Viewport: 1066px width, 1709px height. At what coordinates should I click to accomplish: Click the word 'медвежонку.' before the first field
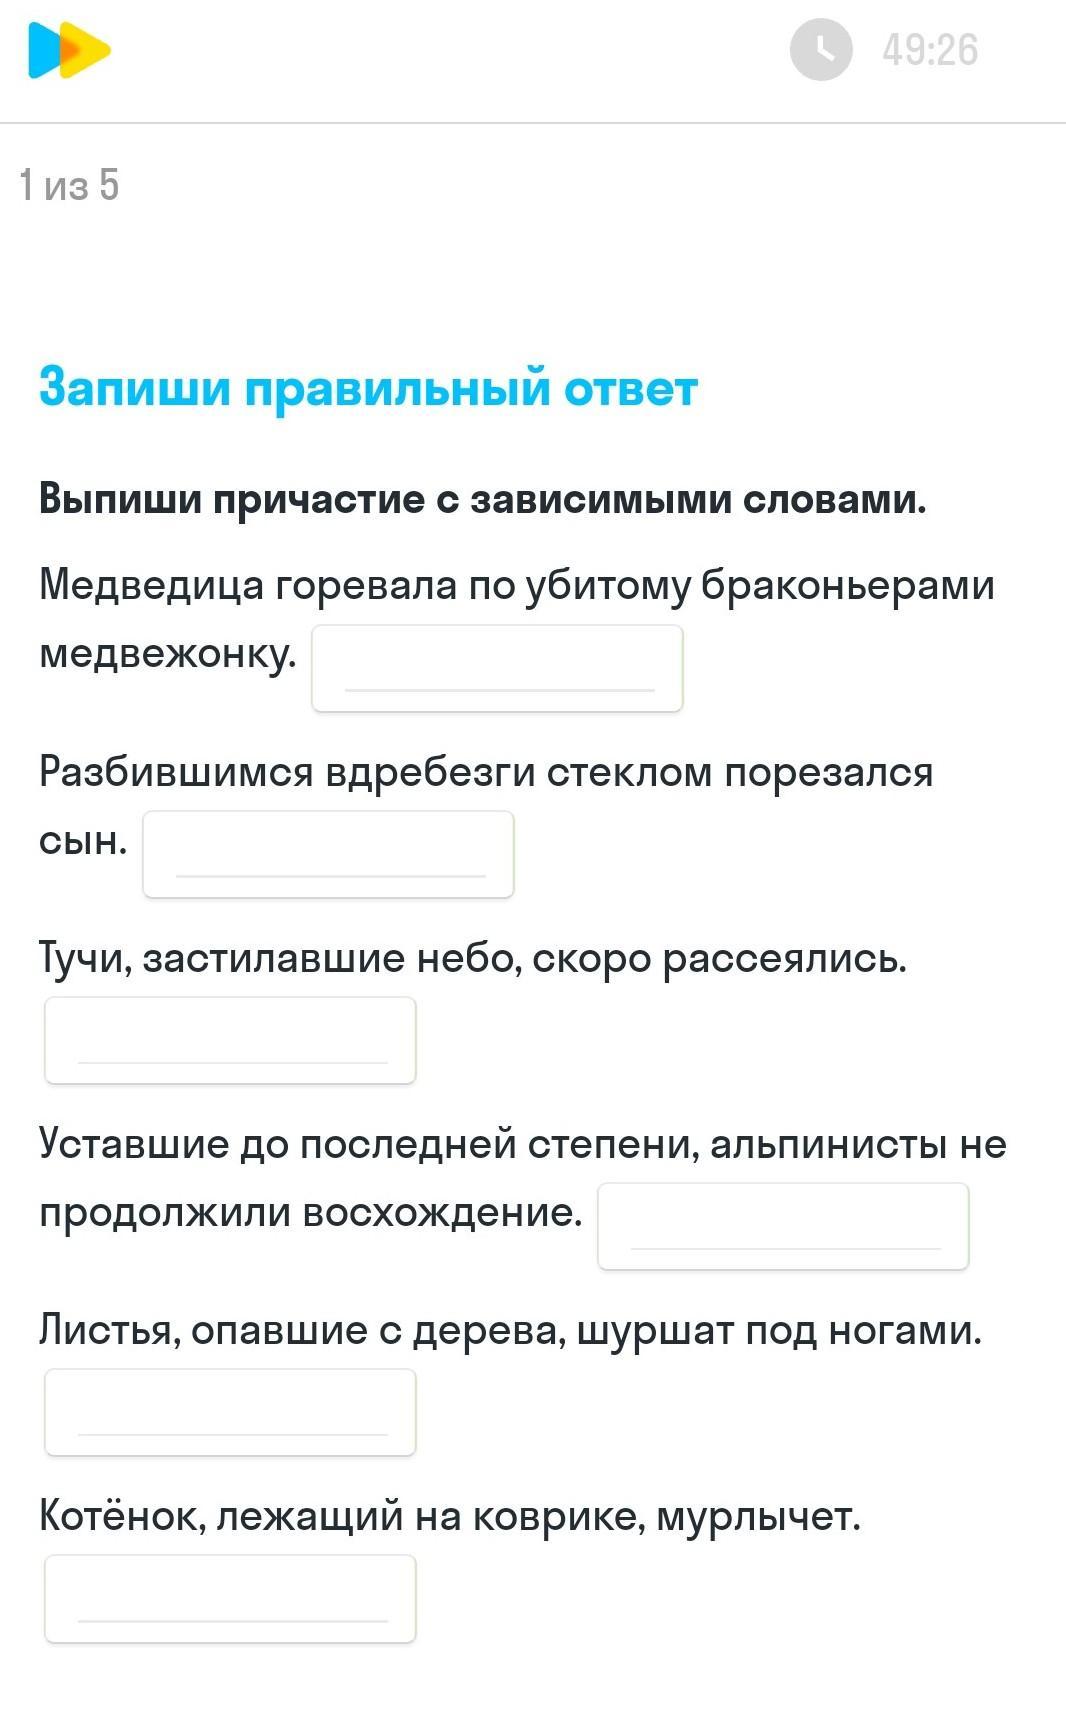[x=168, y=654]
